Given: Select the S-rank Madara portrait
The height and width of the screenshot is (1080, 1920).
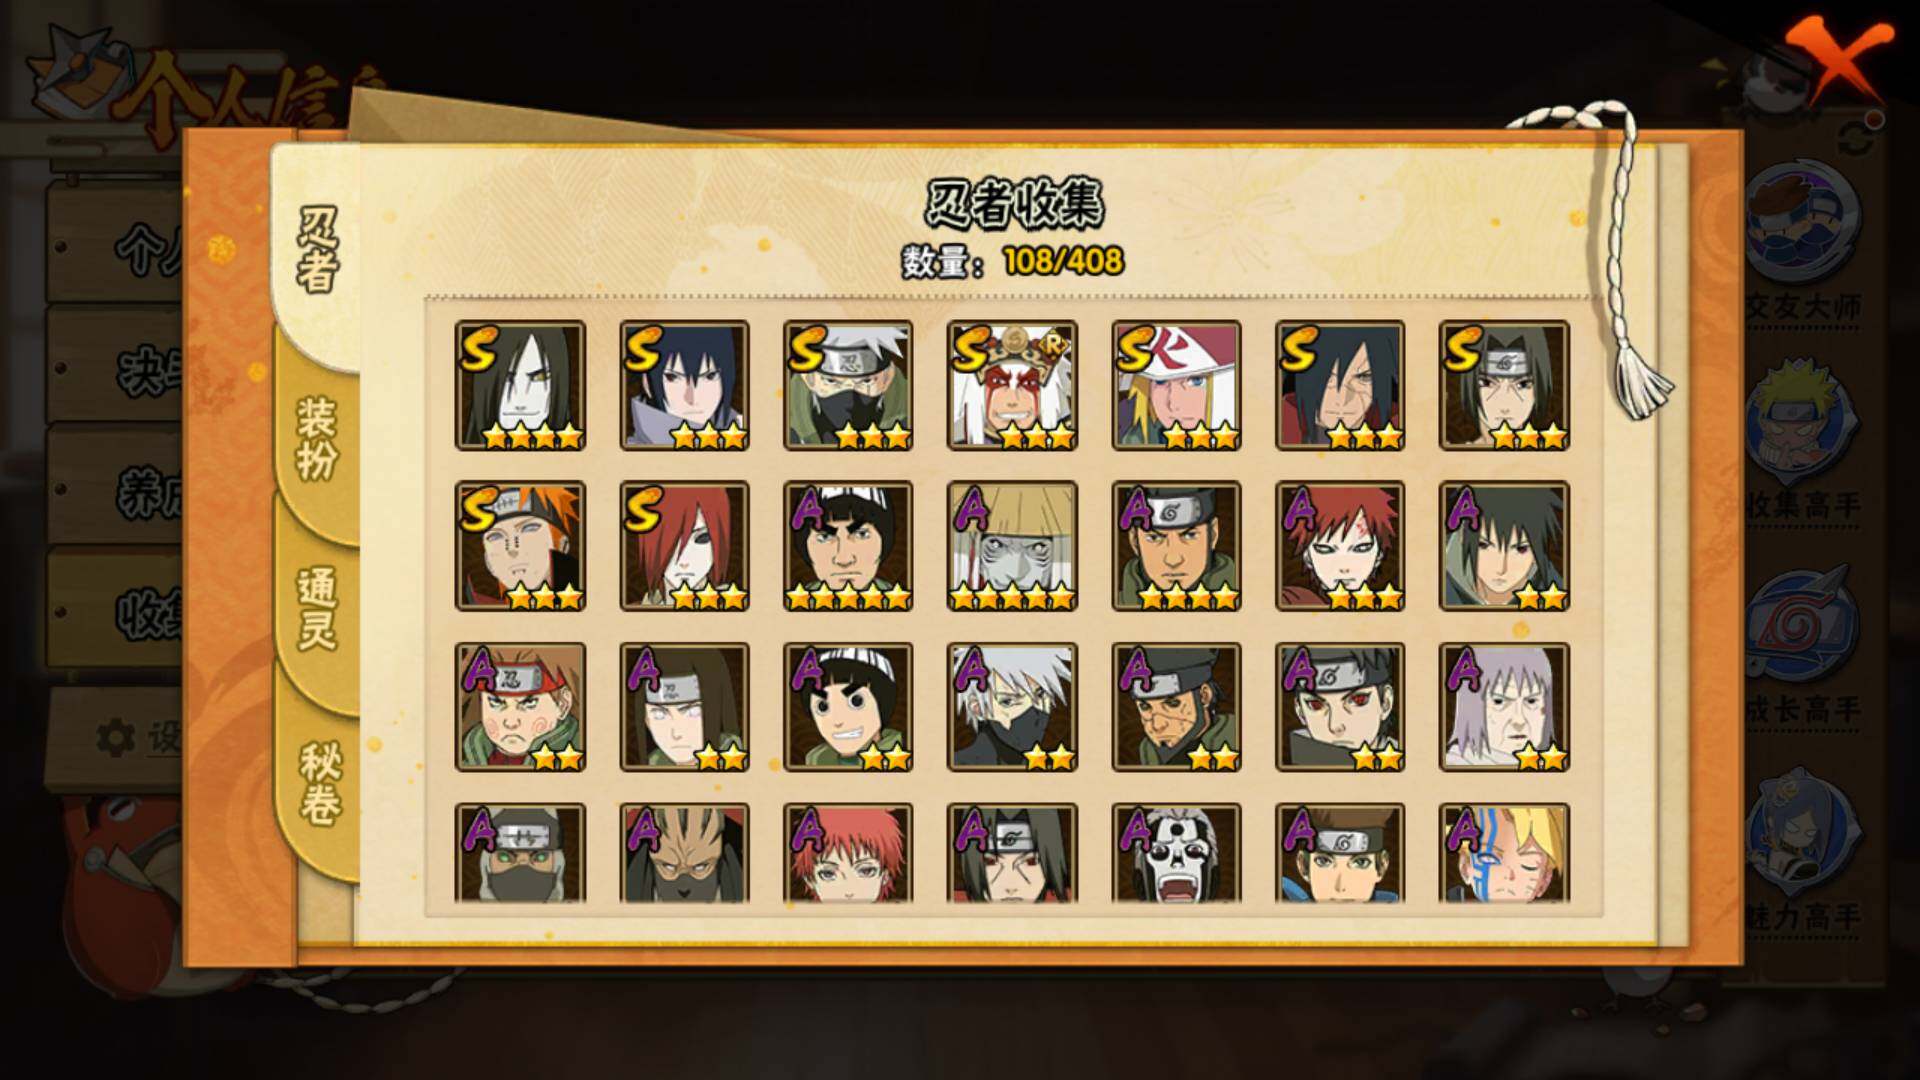Looking at the screenshot, I should click(x=1340, y=385).
